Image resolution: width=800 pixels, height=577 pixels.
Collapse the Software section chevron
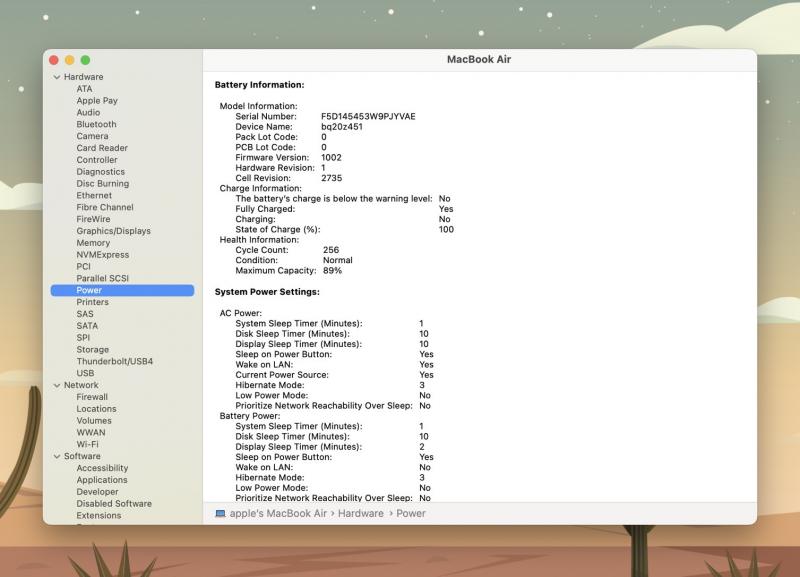57,457
